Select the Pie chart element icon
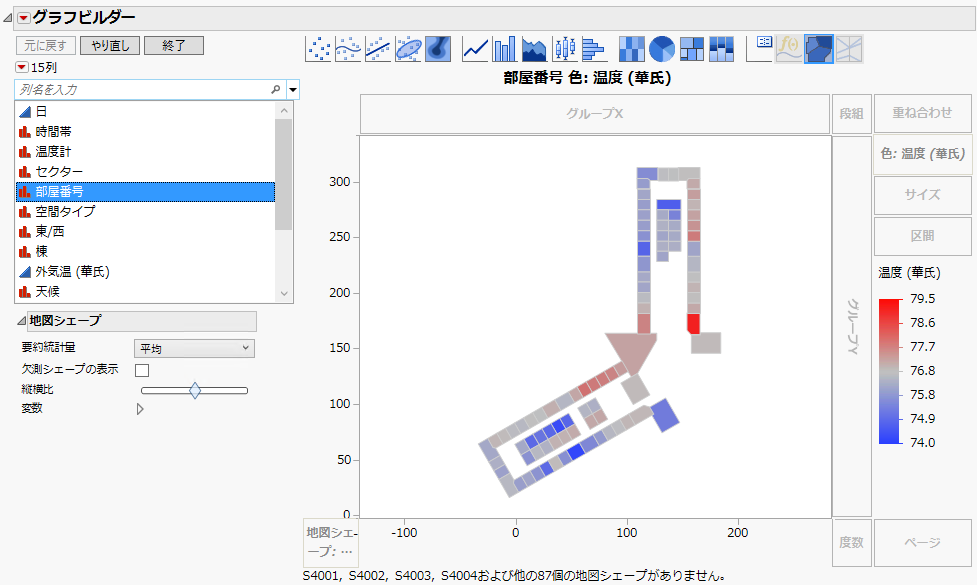977x585 pixels. point(662,49)
